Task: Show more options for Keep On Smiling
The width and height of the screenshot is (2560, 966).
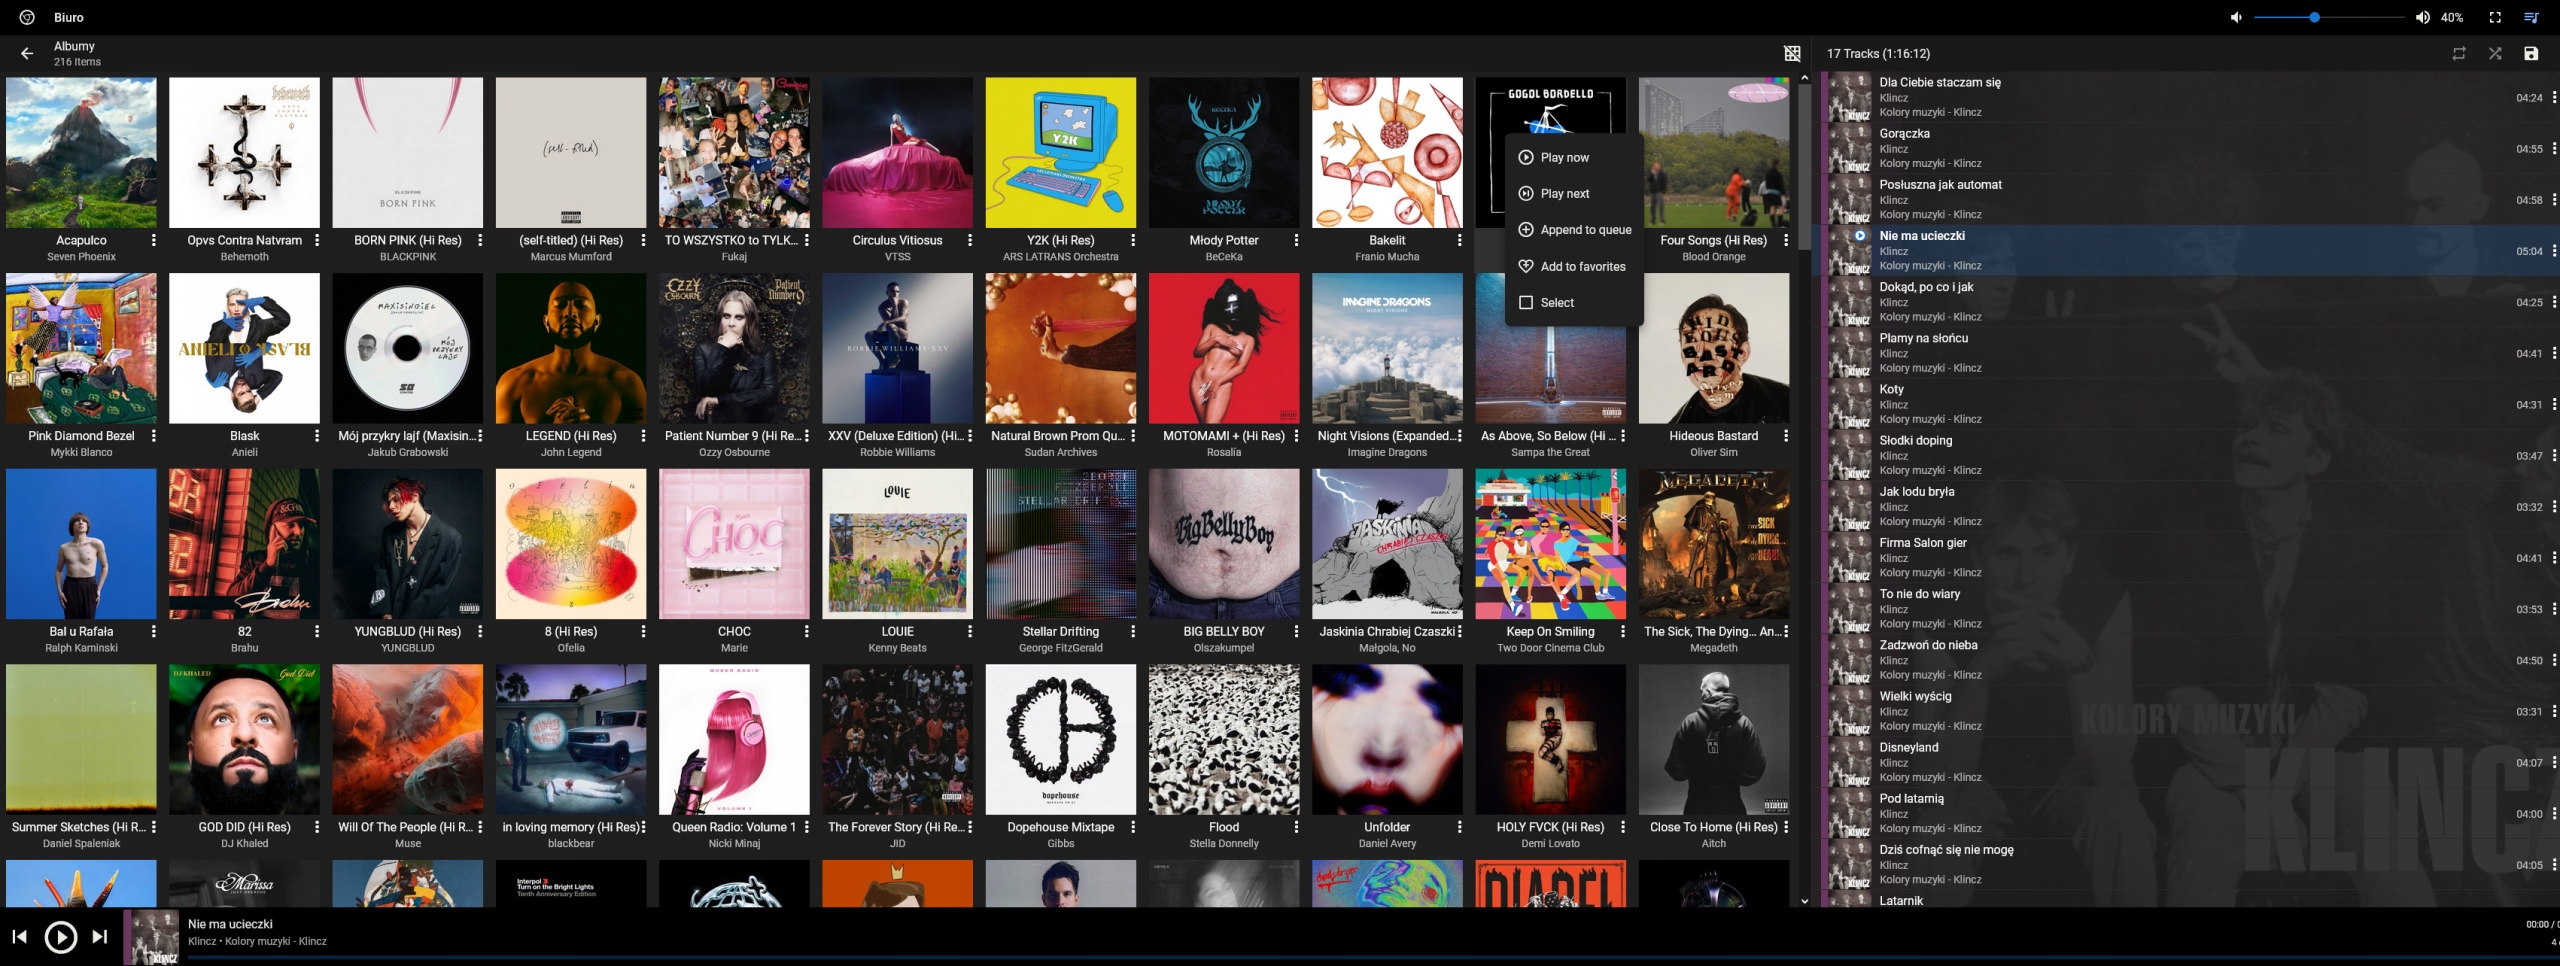Action: tap(1622, 631)
